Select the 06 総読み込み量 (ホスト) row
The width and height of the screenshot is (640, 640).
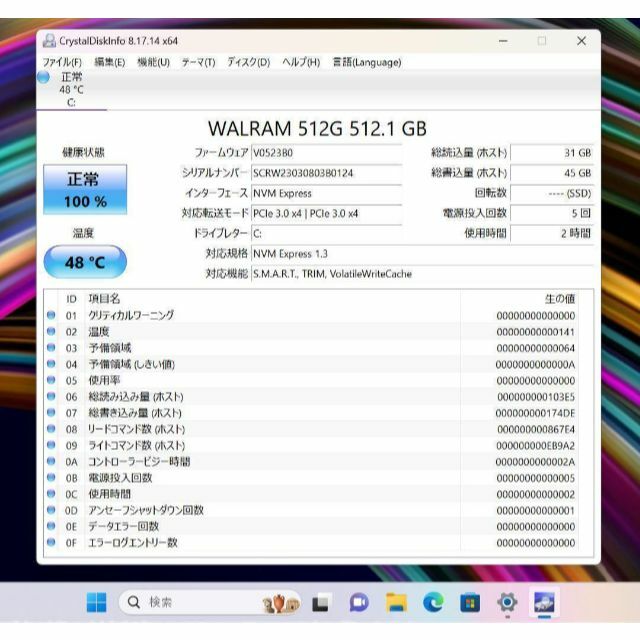point(312,397)
